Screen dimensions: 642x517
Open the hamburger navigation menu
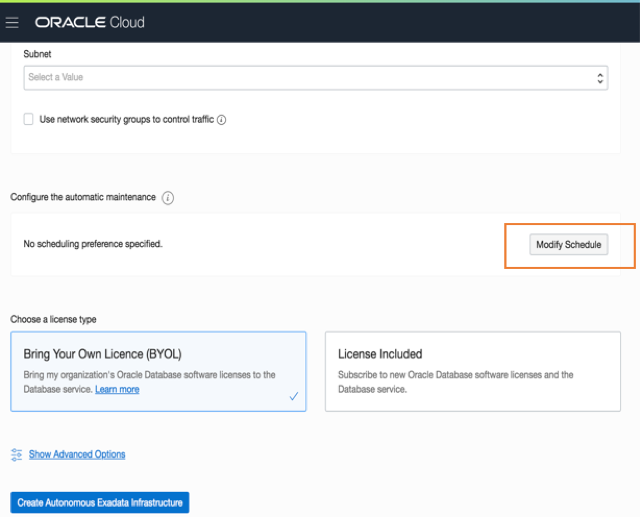pyautogui.click(x=12, y=23)
